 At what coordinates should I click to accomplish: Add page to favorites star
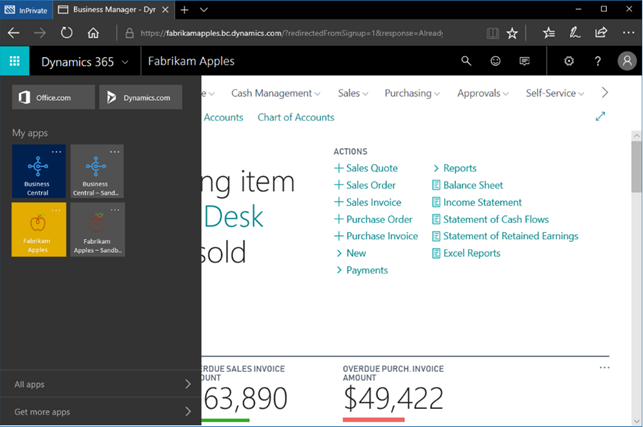(x=512, y=33)
